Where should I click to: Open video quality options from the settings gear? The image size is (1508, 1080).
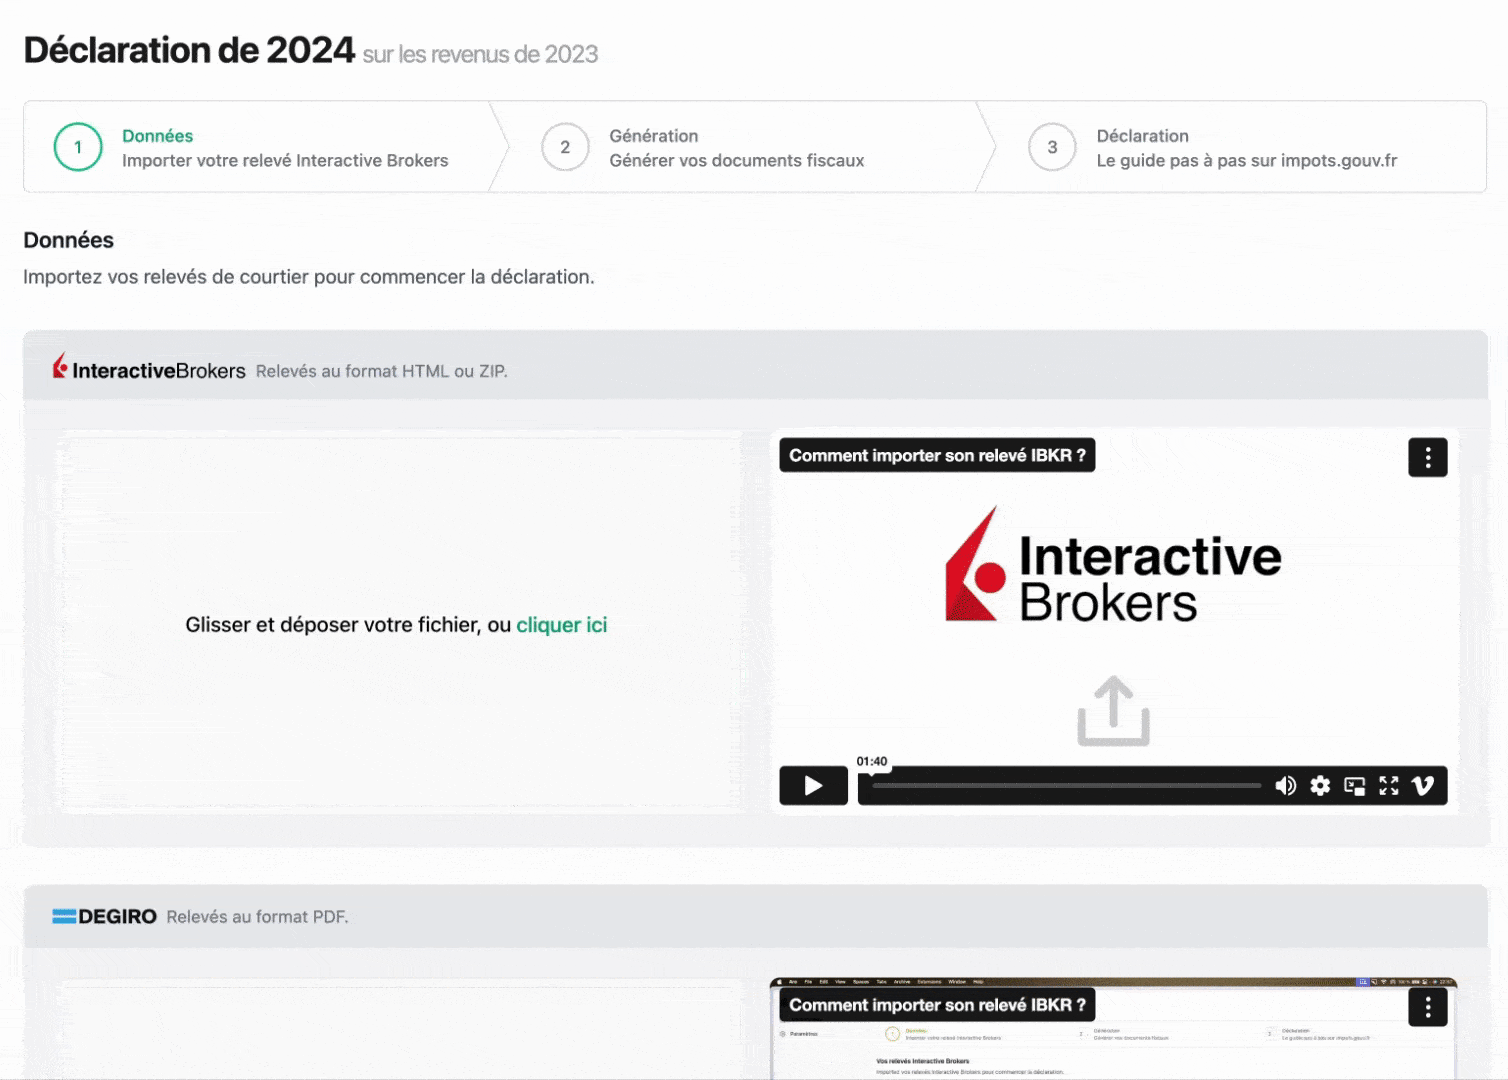tap(1320, 786)
